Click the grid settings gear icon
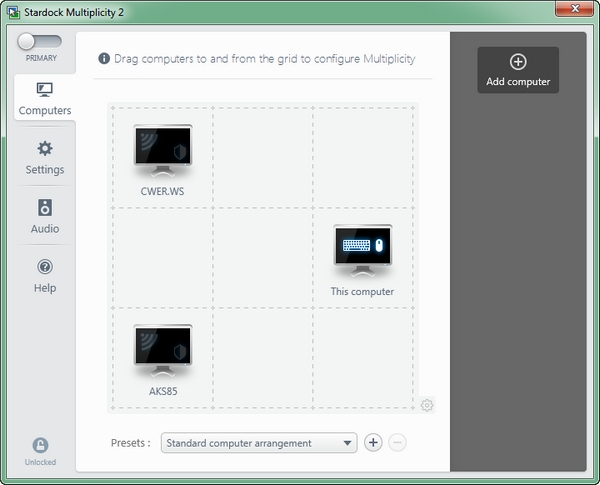Viewport: 600px width, 485px height. coord(427,405)
